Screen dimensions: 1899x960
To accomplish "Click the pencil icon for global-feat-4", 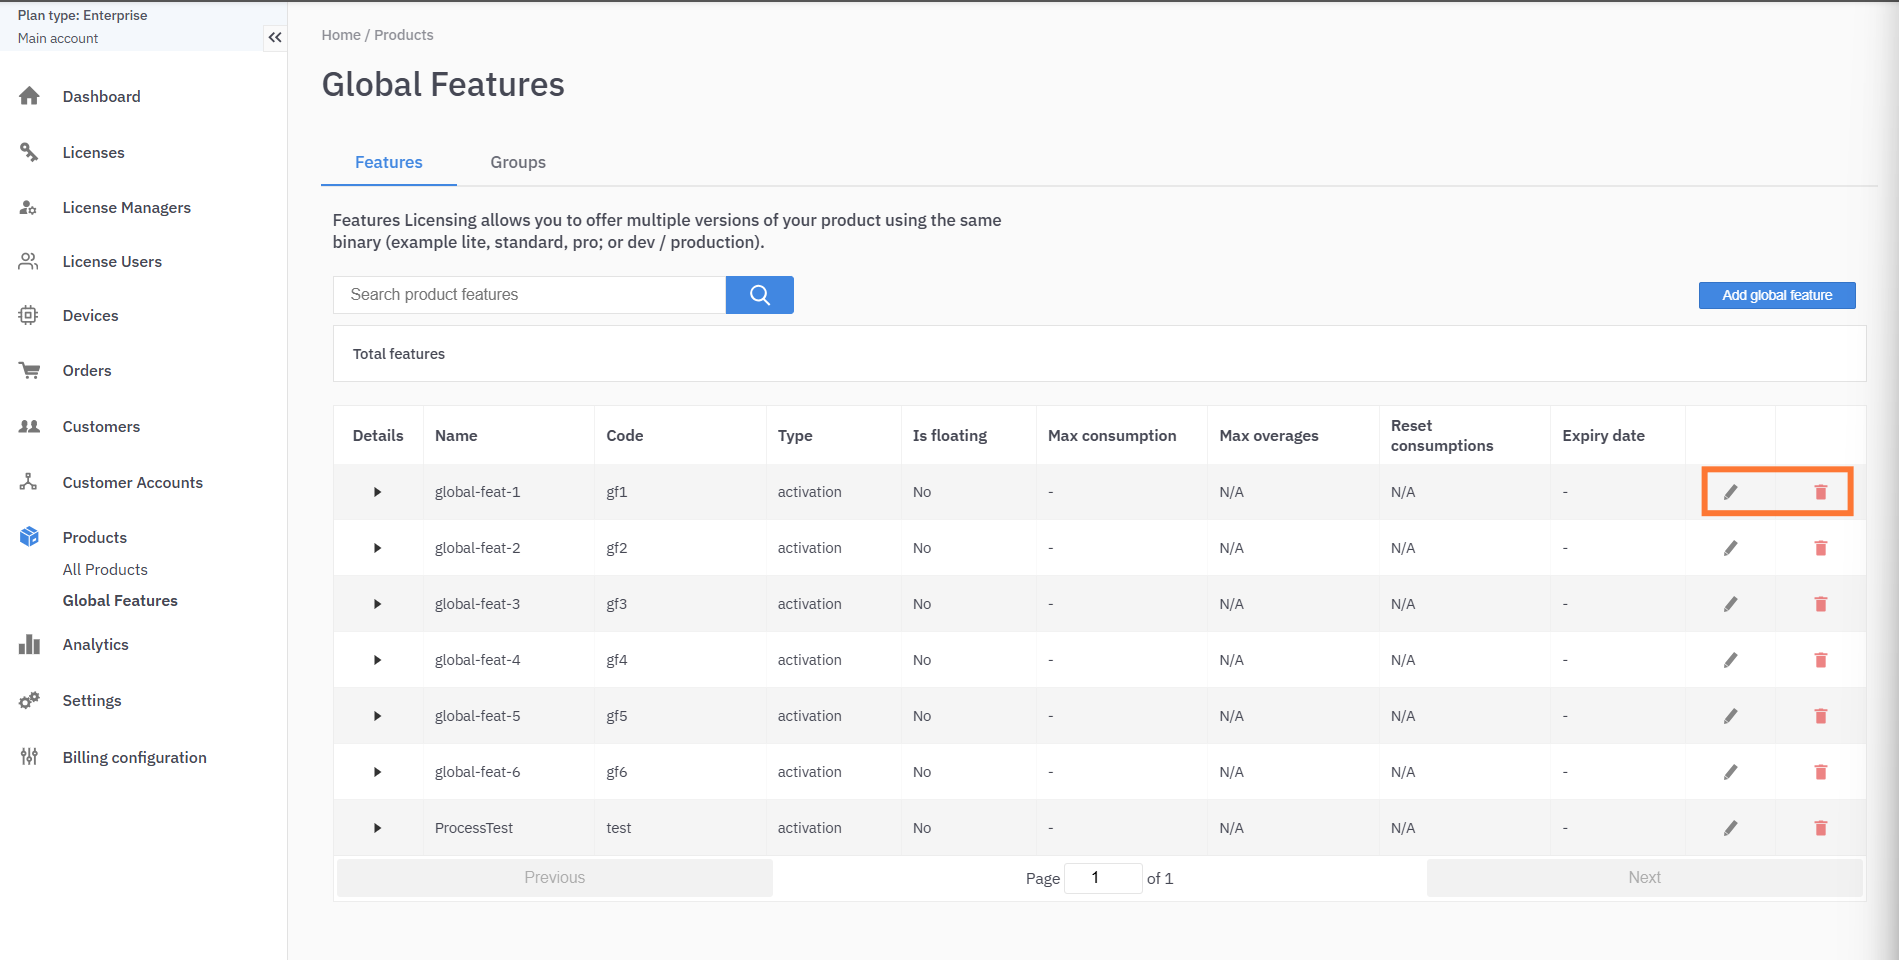I will (1730, 660).
